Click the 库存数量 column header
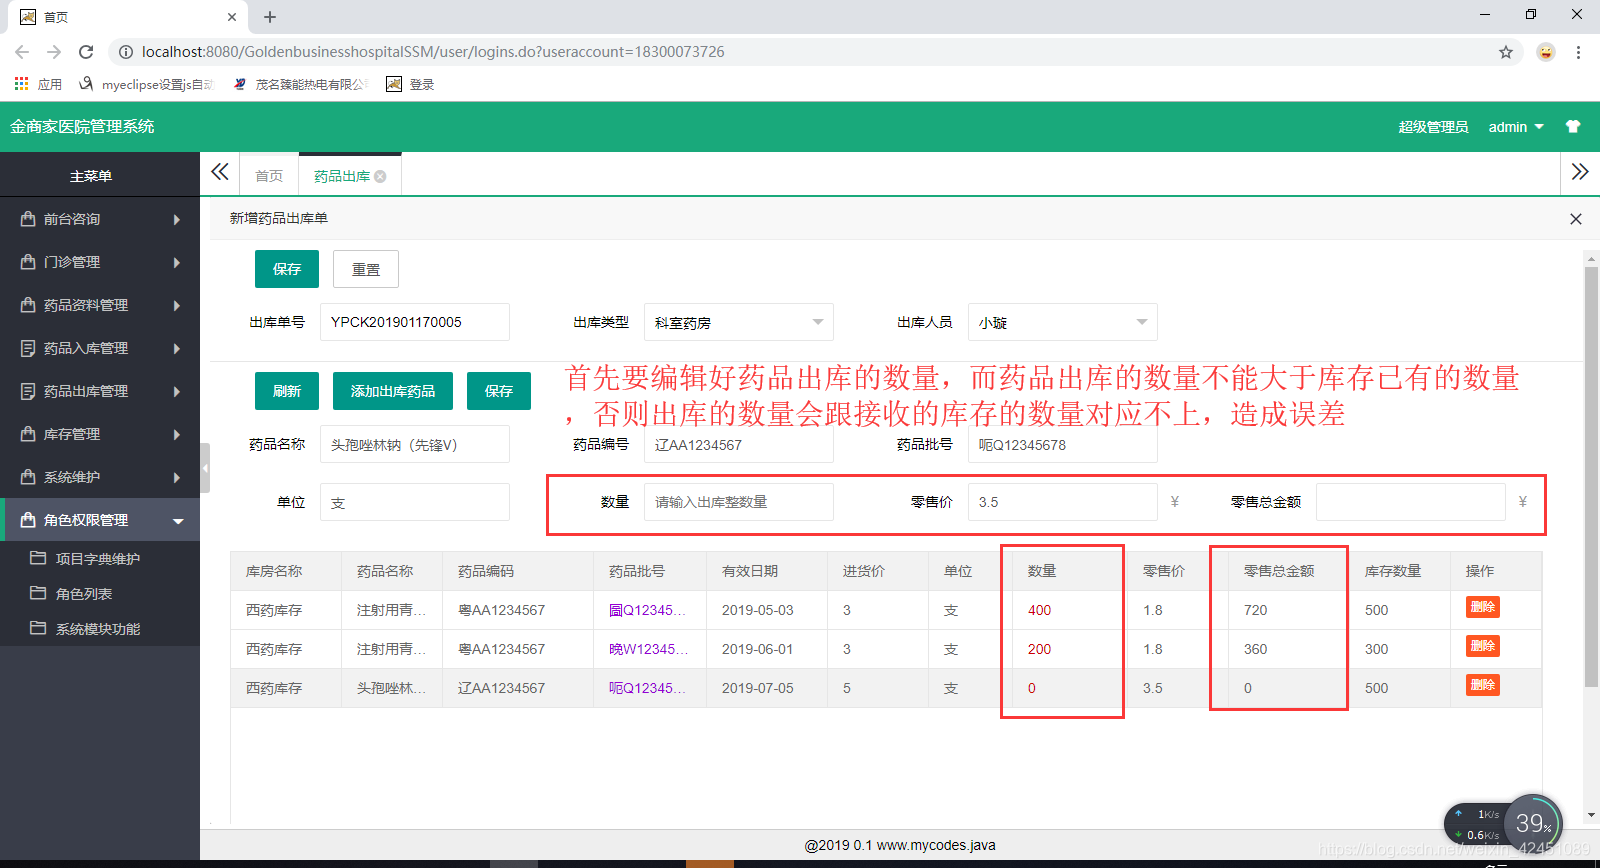The width and height of the screenshot is (1600, 868). coord(1393,571)
